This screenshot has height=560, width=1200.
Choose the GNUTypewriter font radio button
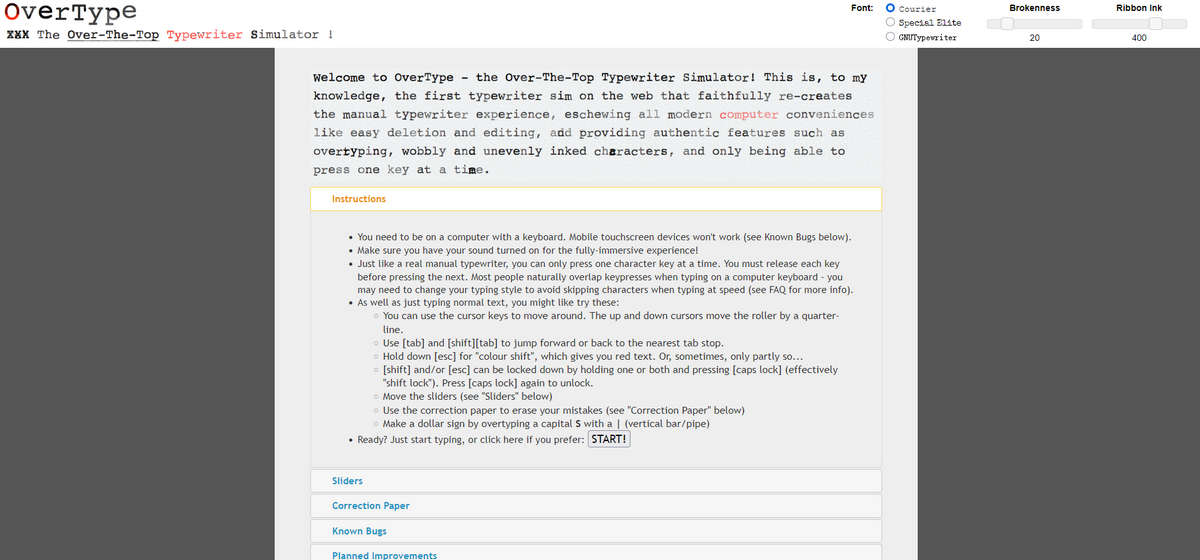[x=891, y=36]
